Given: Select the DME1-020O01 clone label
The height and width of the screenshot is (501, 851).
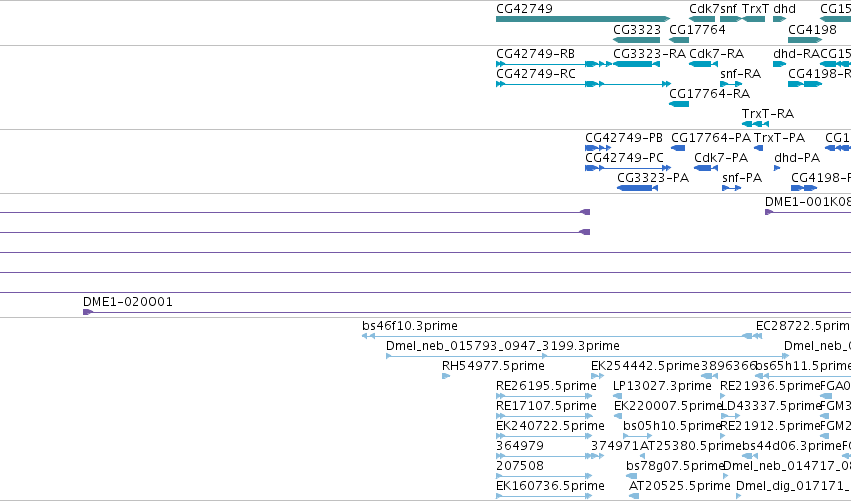Looking at the screenshot, I should 128,302.
